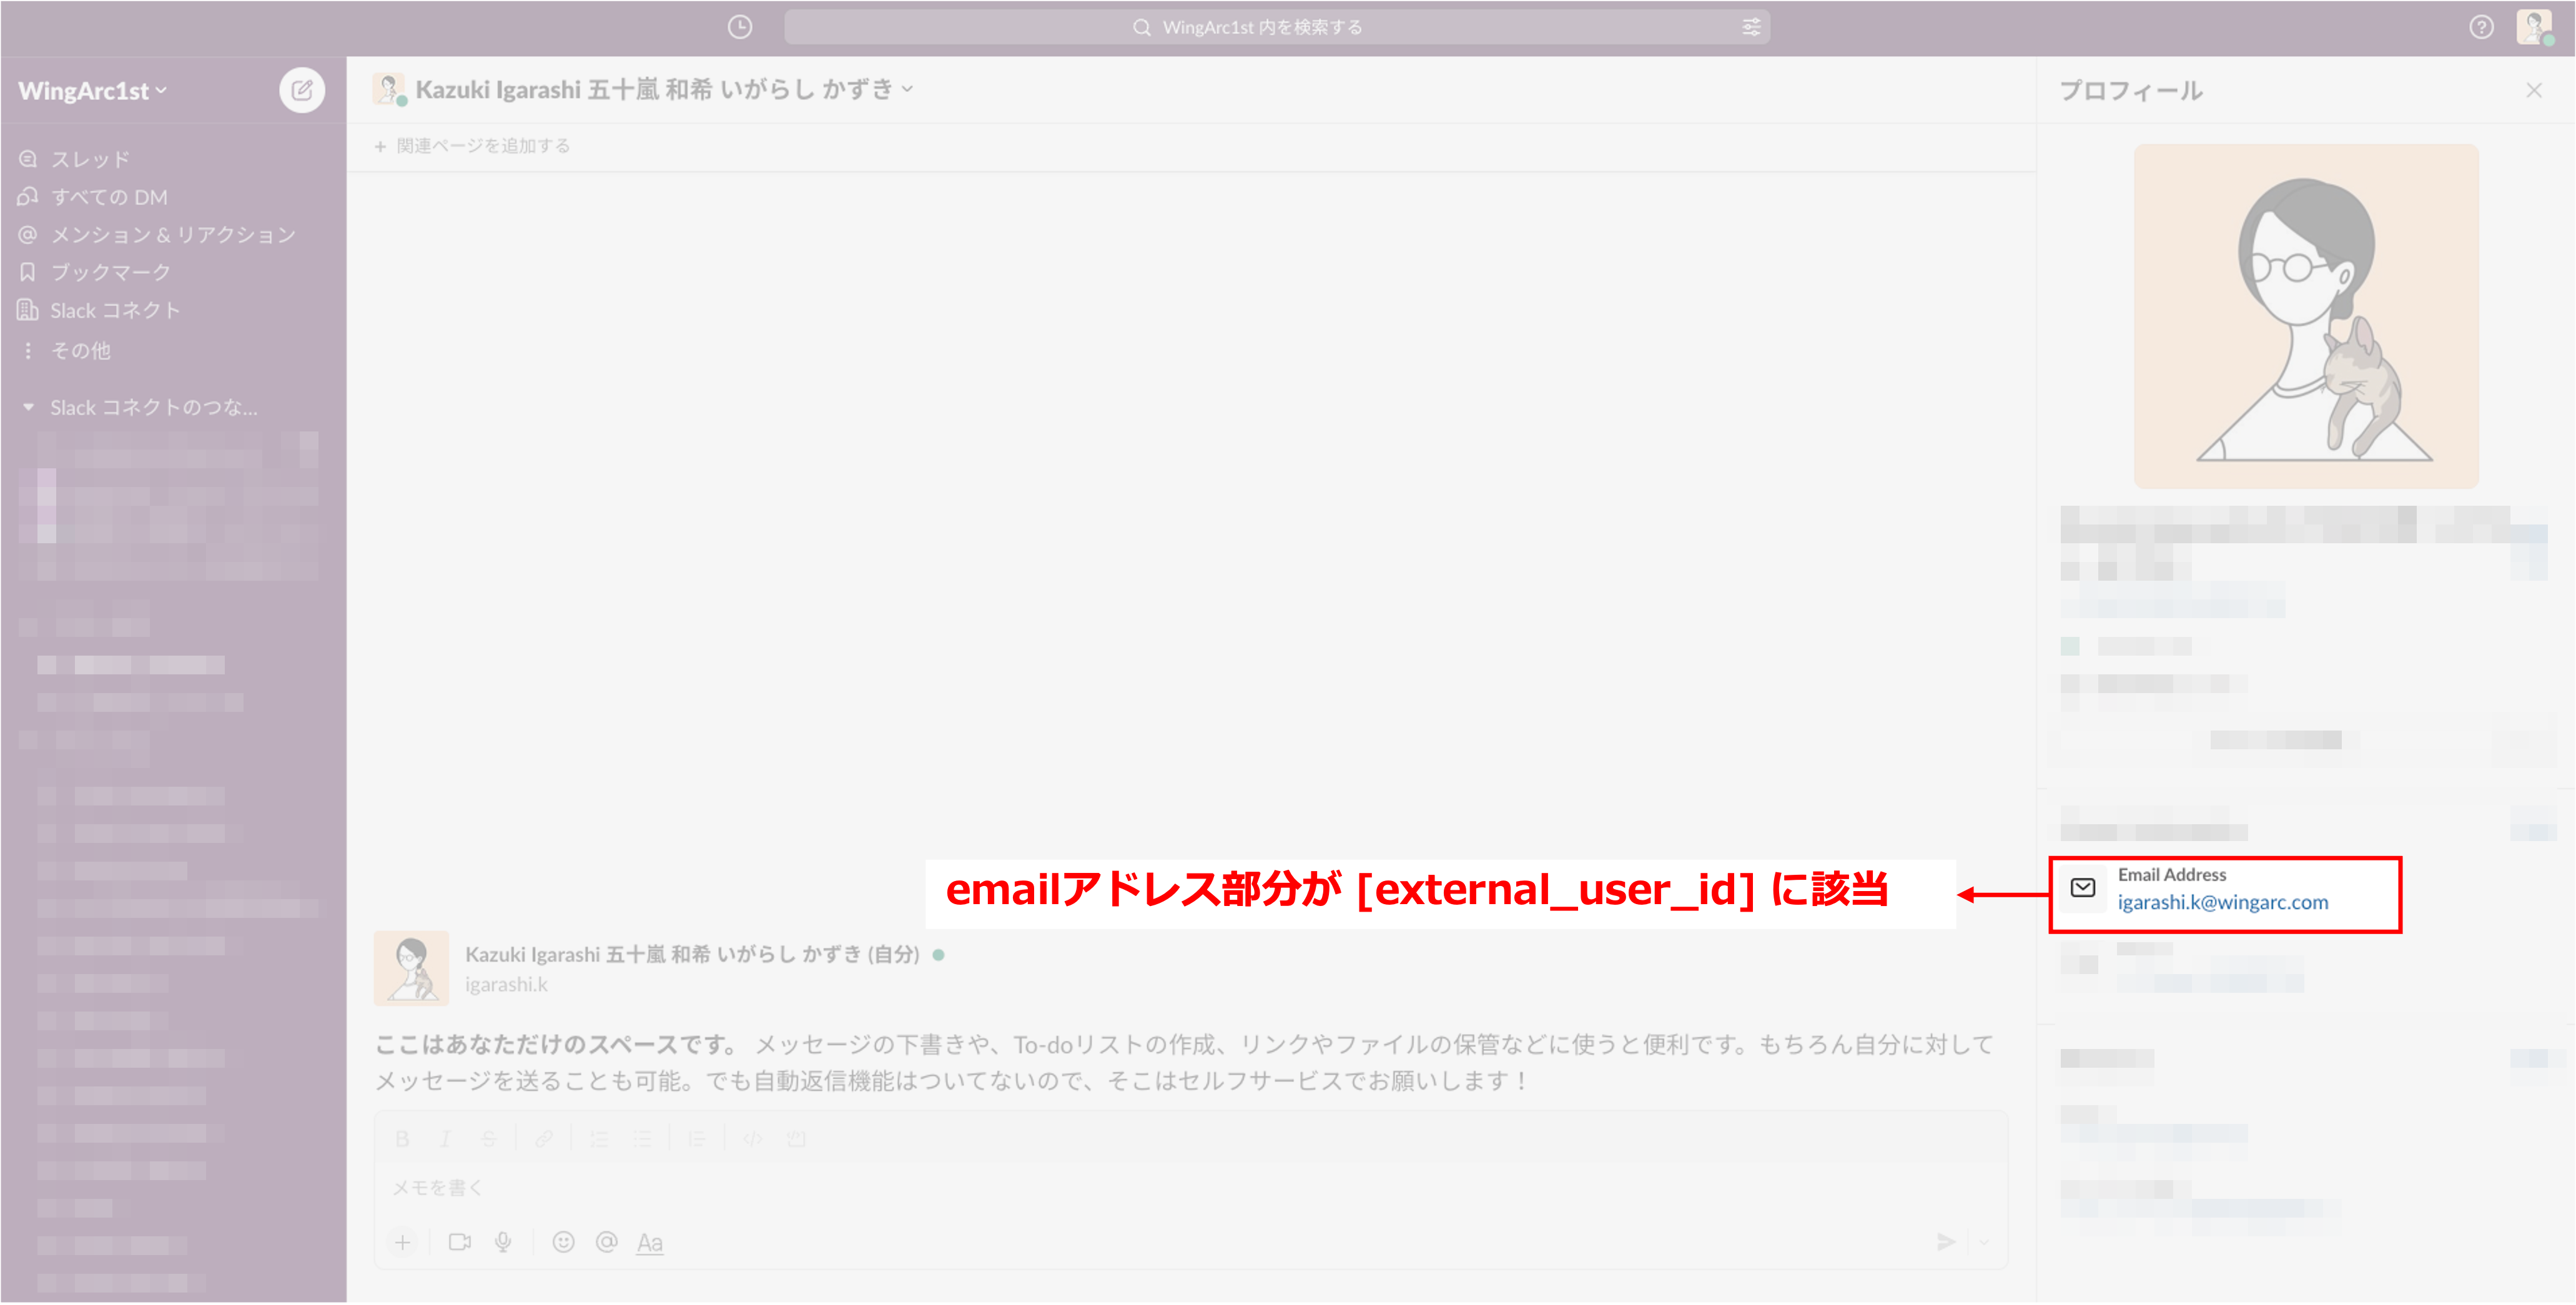Insert an ordered list
The width and height of the screenshot is (2576, 1305).
point(598,1139)
